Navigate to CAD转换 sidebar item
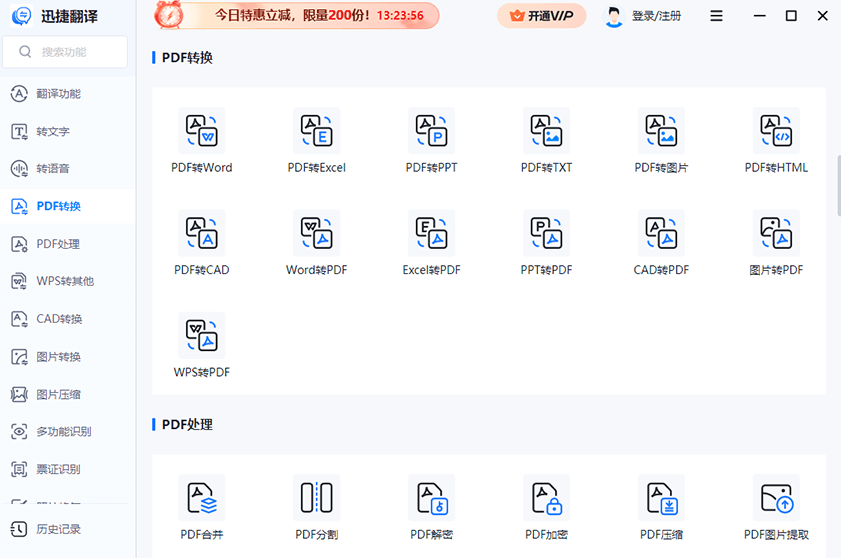 pyautogui.click(x=68, y=319)
